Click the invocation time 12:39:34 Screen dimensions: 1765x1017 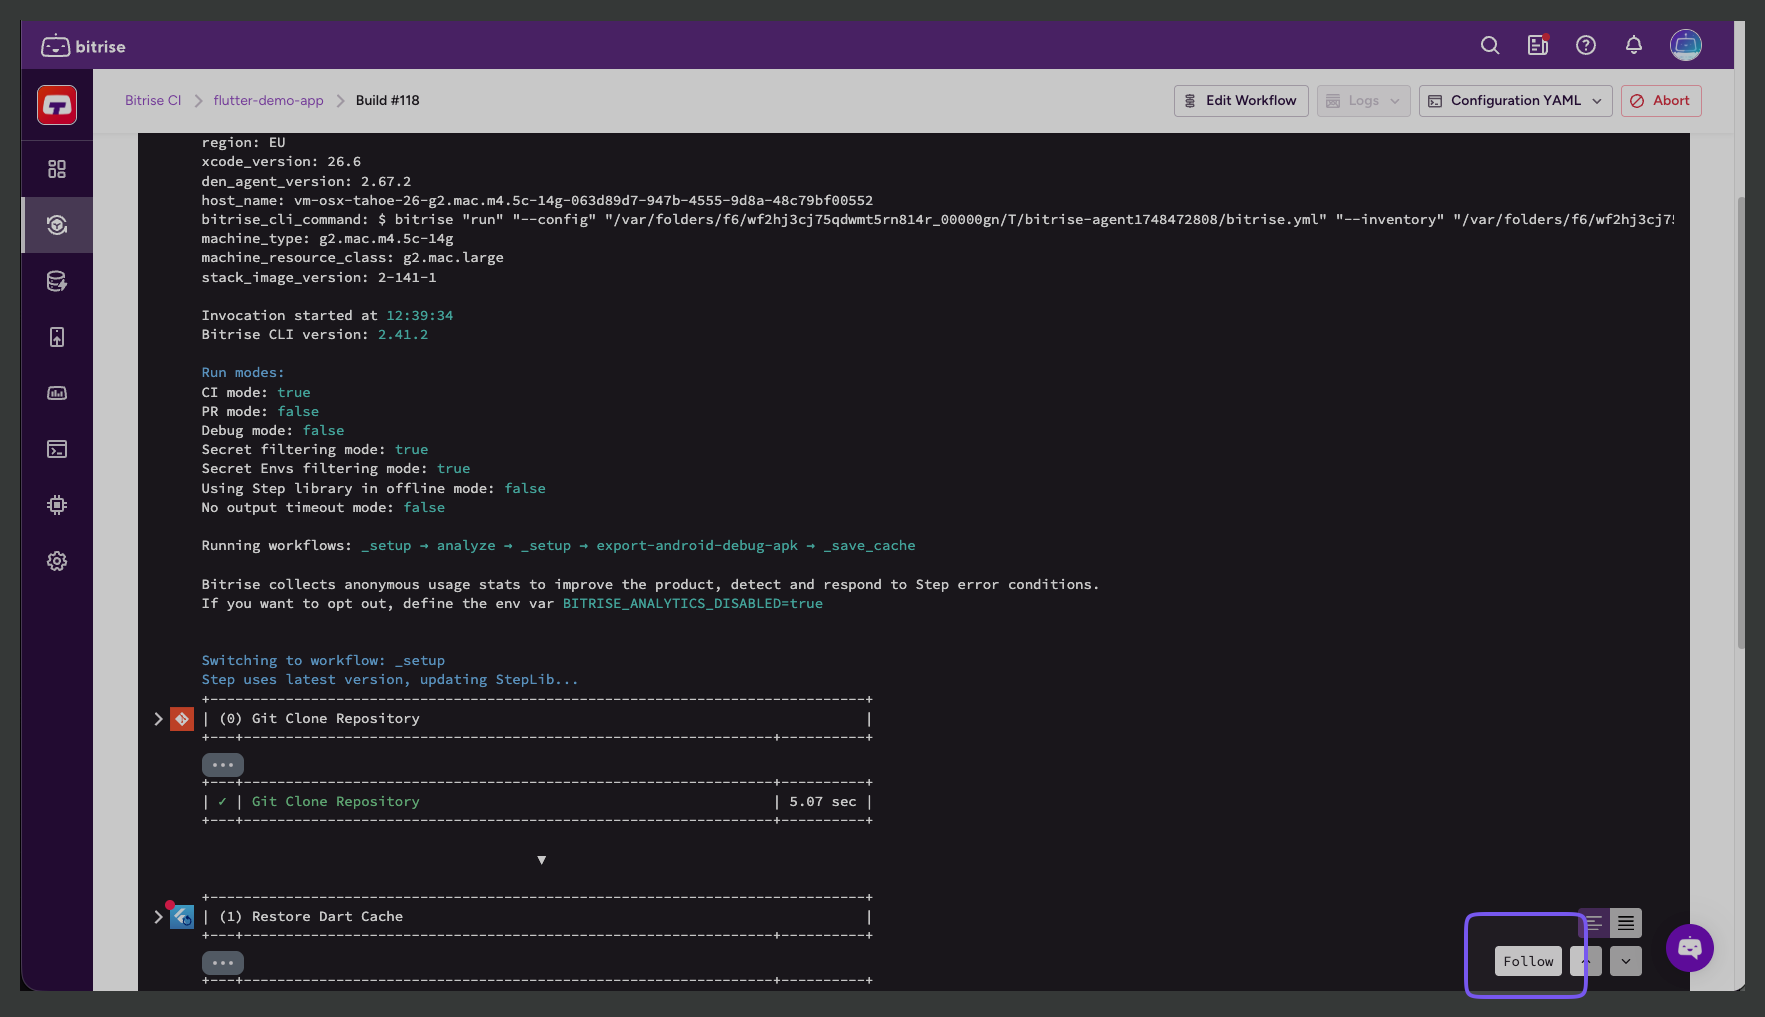coord(420,315)
